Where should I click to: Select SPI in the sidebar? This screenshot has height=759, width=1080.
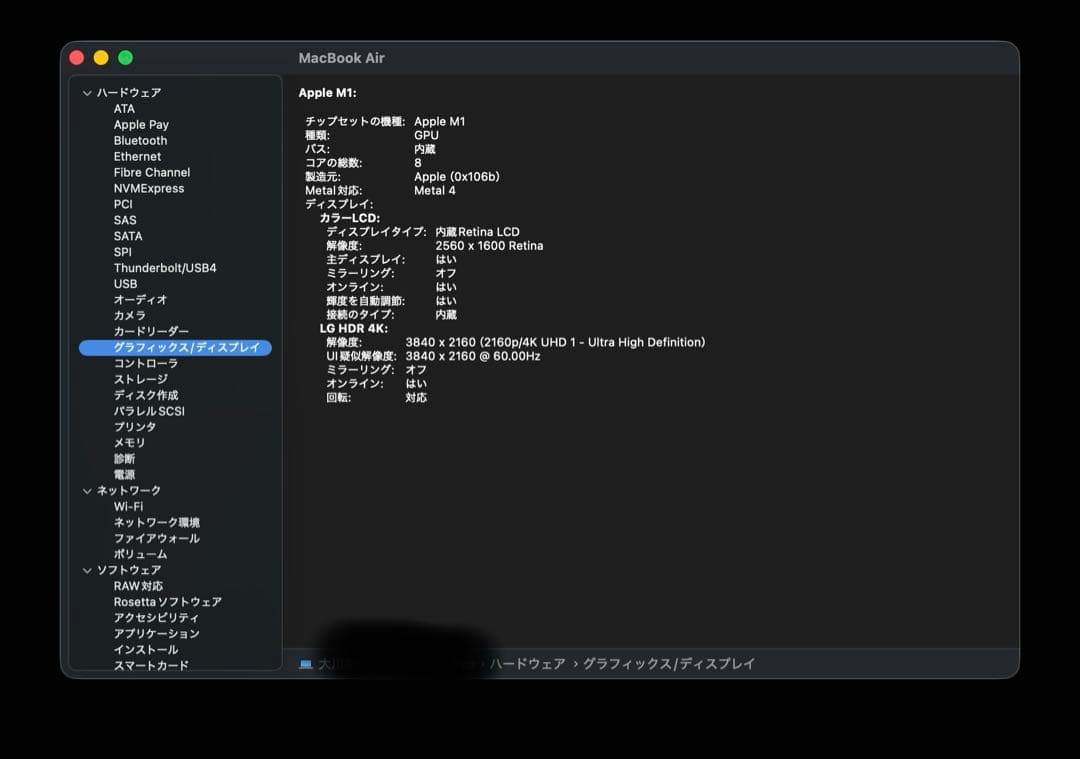(x=123, y=251)
